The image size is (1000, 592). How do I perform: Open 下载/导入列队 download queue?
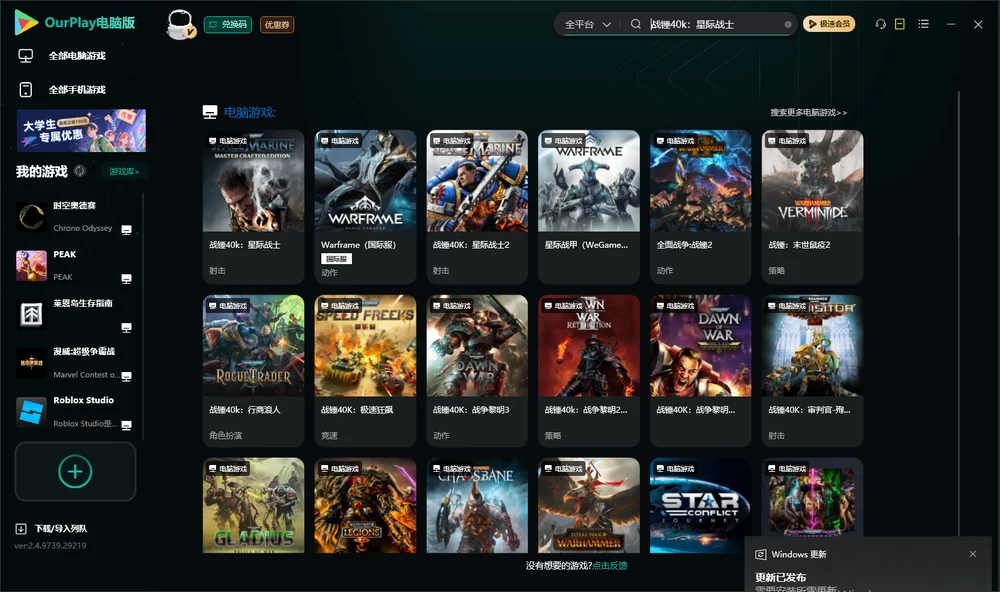point(52,528)
